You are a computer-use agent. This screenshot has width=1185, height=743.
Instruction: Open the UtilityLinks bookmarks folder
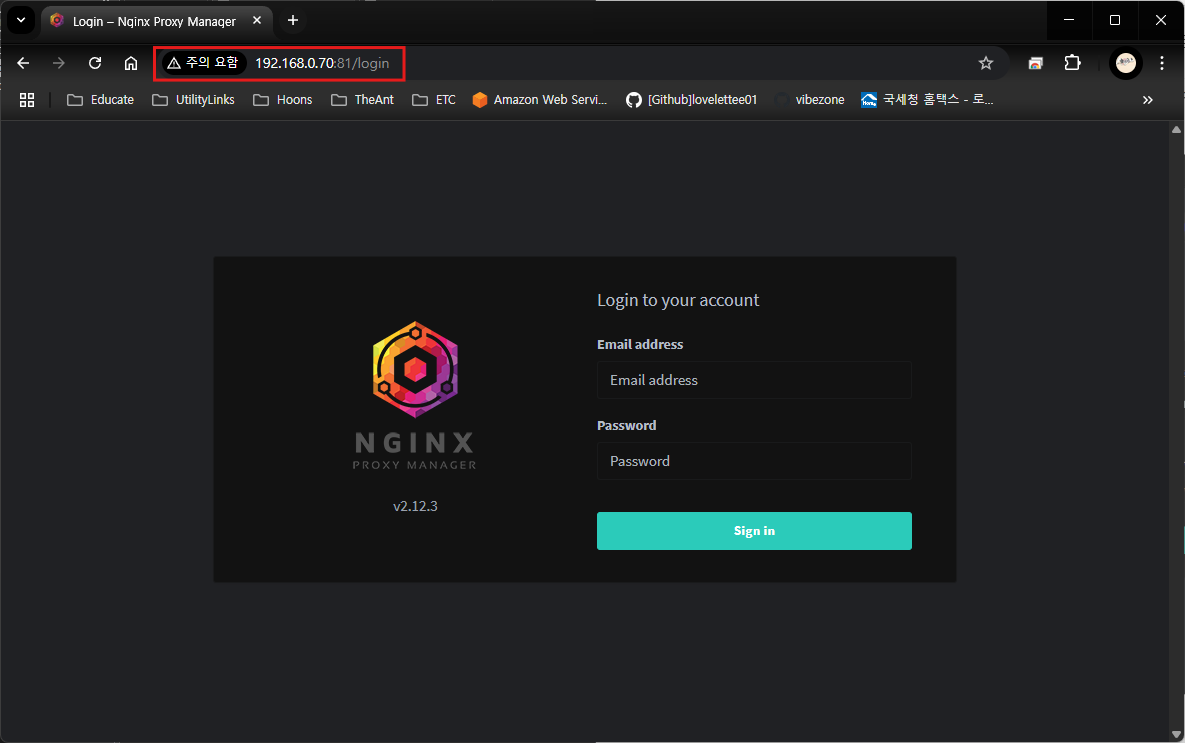pos(193,100)
